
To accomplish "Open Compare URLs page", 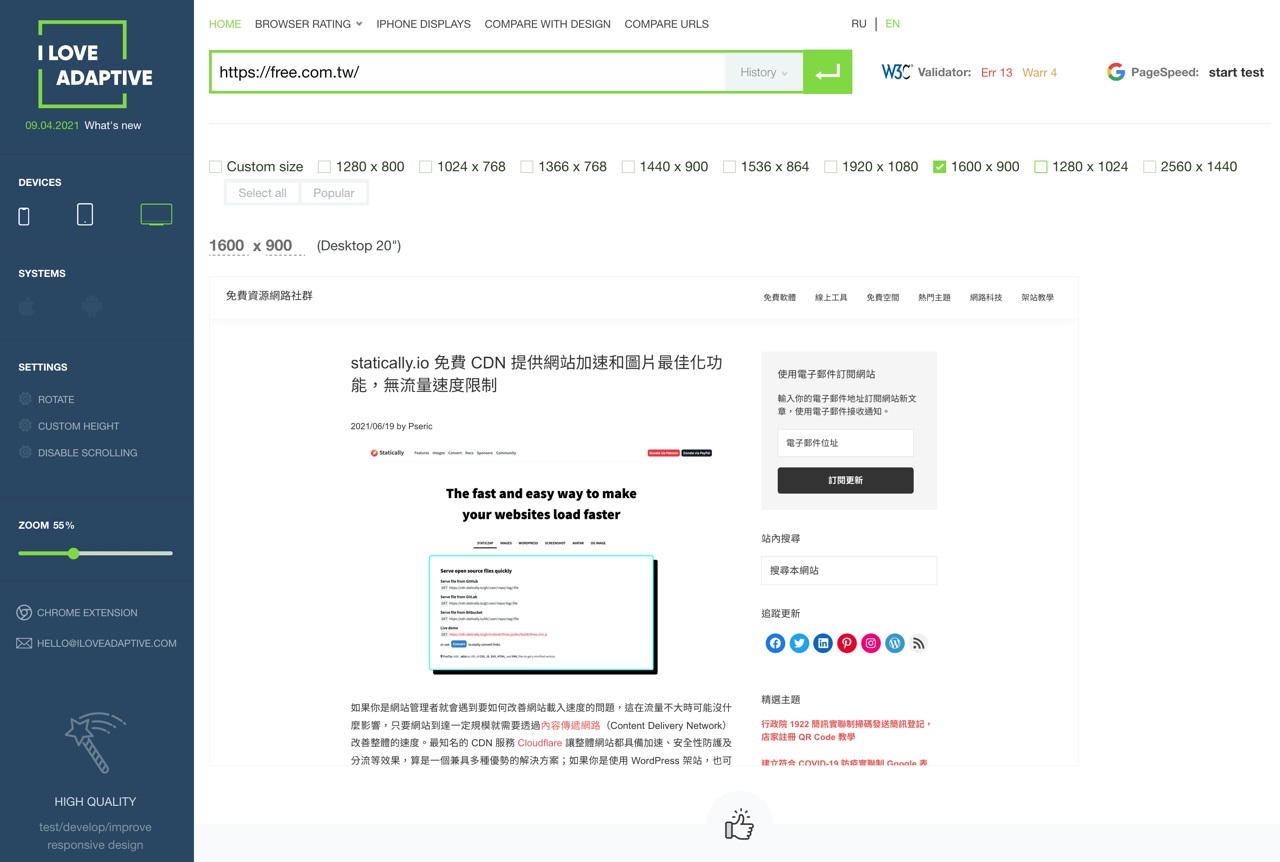I will coord(666,24).
